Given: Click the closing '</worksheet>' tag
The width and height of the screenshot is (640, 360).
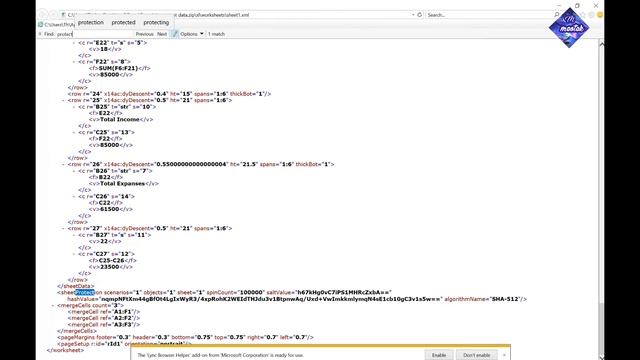Looking at the screenshot, I should (x=65, y=350).
